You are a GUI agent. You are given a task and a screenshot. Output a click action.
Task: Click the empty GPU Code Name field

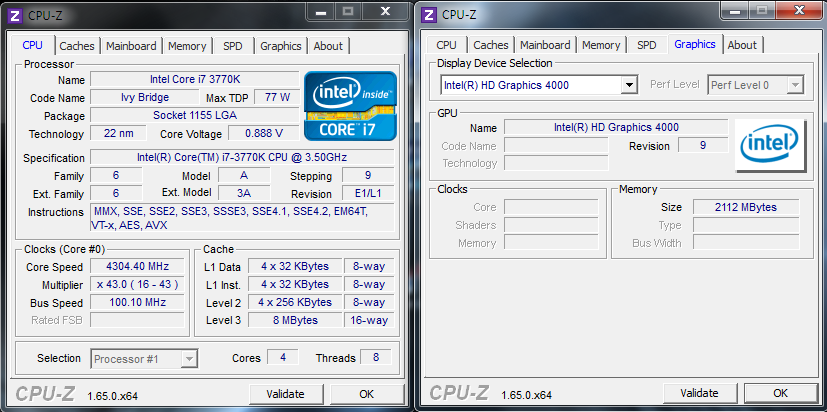(556, 145)
